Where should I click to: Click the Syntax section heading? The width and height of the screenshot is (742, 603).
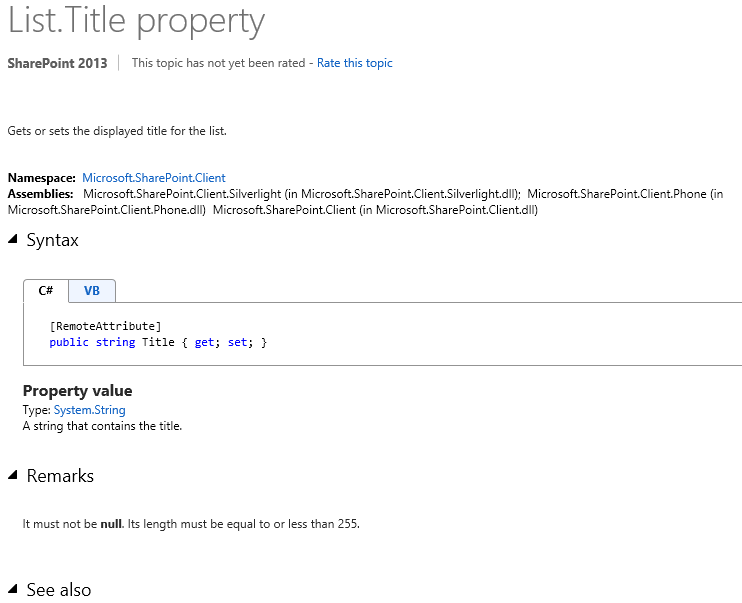pos(52,240)
